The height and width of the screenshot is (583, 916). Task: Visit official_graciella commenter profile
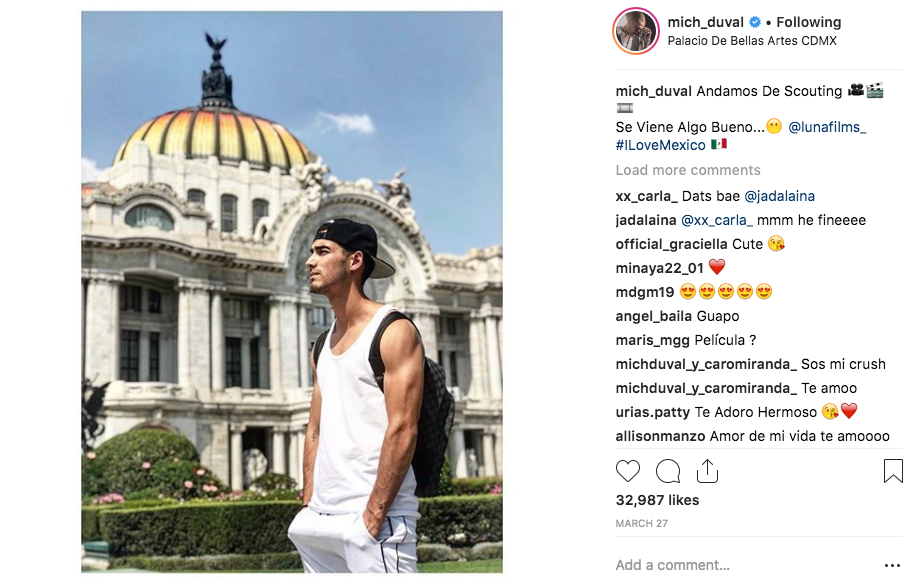671,244
